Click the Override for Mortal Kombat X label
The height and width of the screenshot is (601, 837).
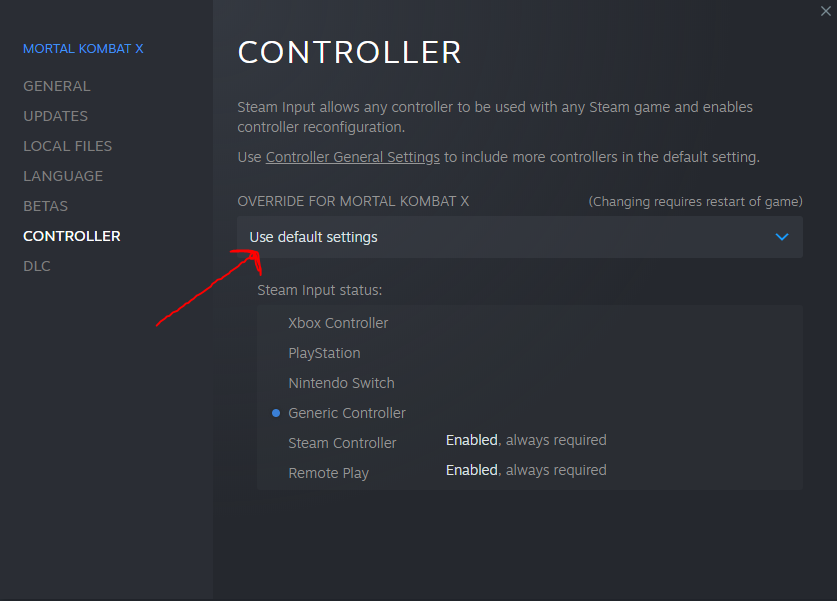(x=353, y=201)
